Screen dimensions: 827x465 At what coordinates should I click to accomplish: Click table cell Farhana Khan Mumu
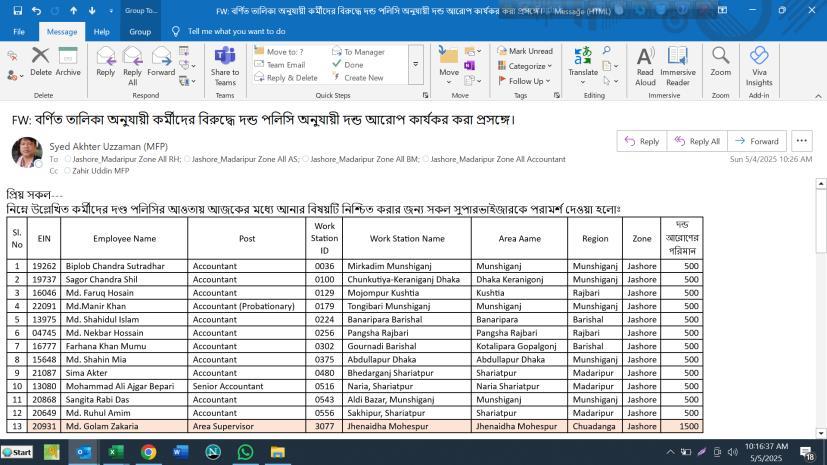[124, 346]
